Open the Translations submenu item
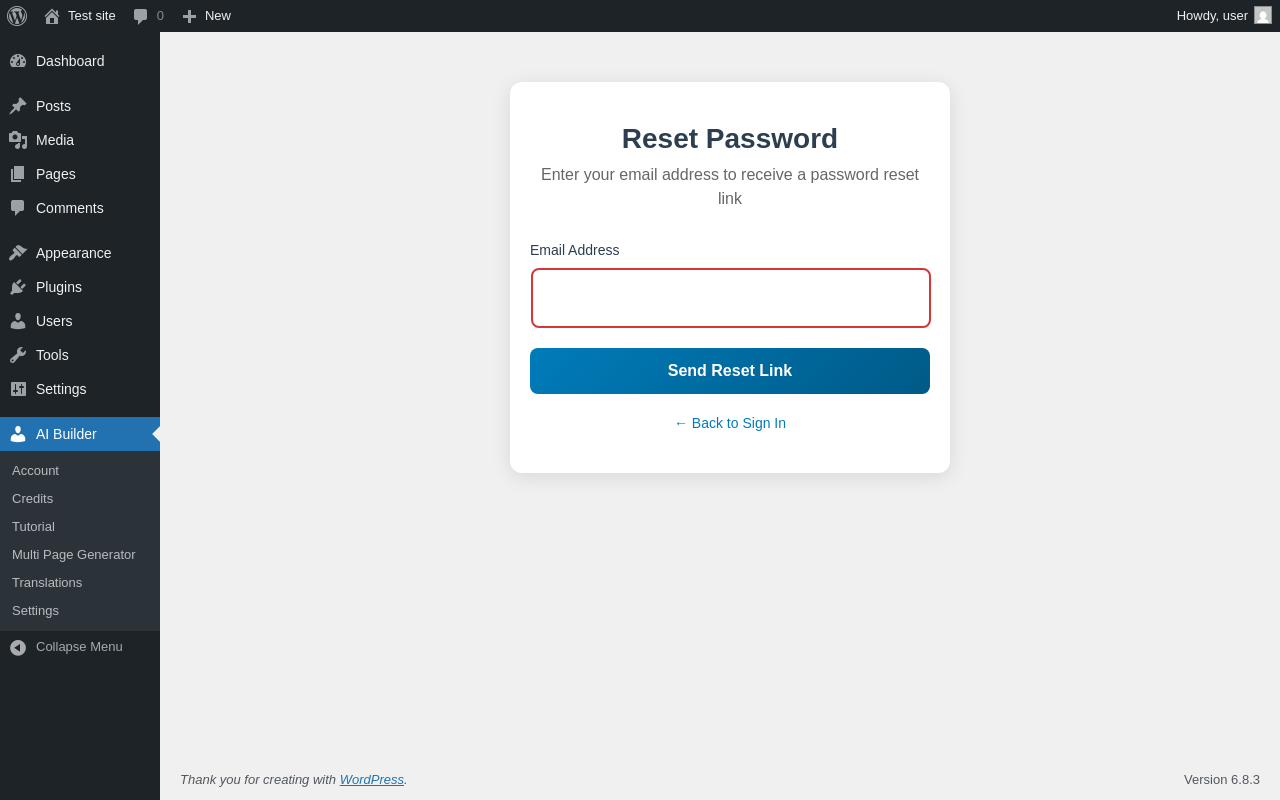Screen dimensions: 1280x800 pyautogui.click(x=47, y=582)
